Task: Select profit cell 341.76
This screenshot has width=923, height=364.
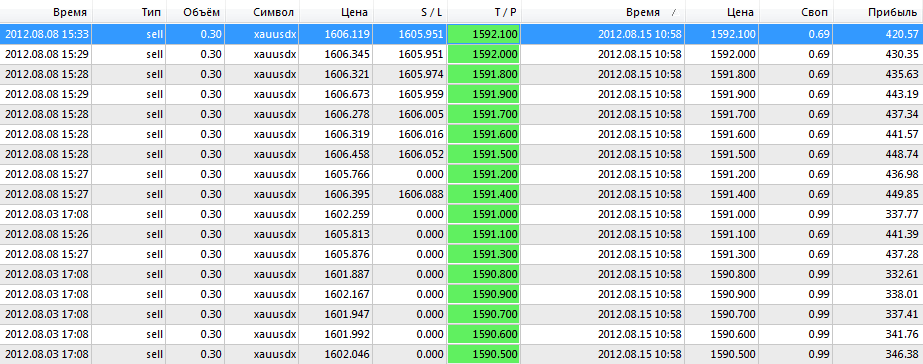Action: coord(878,335)
